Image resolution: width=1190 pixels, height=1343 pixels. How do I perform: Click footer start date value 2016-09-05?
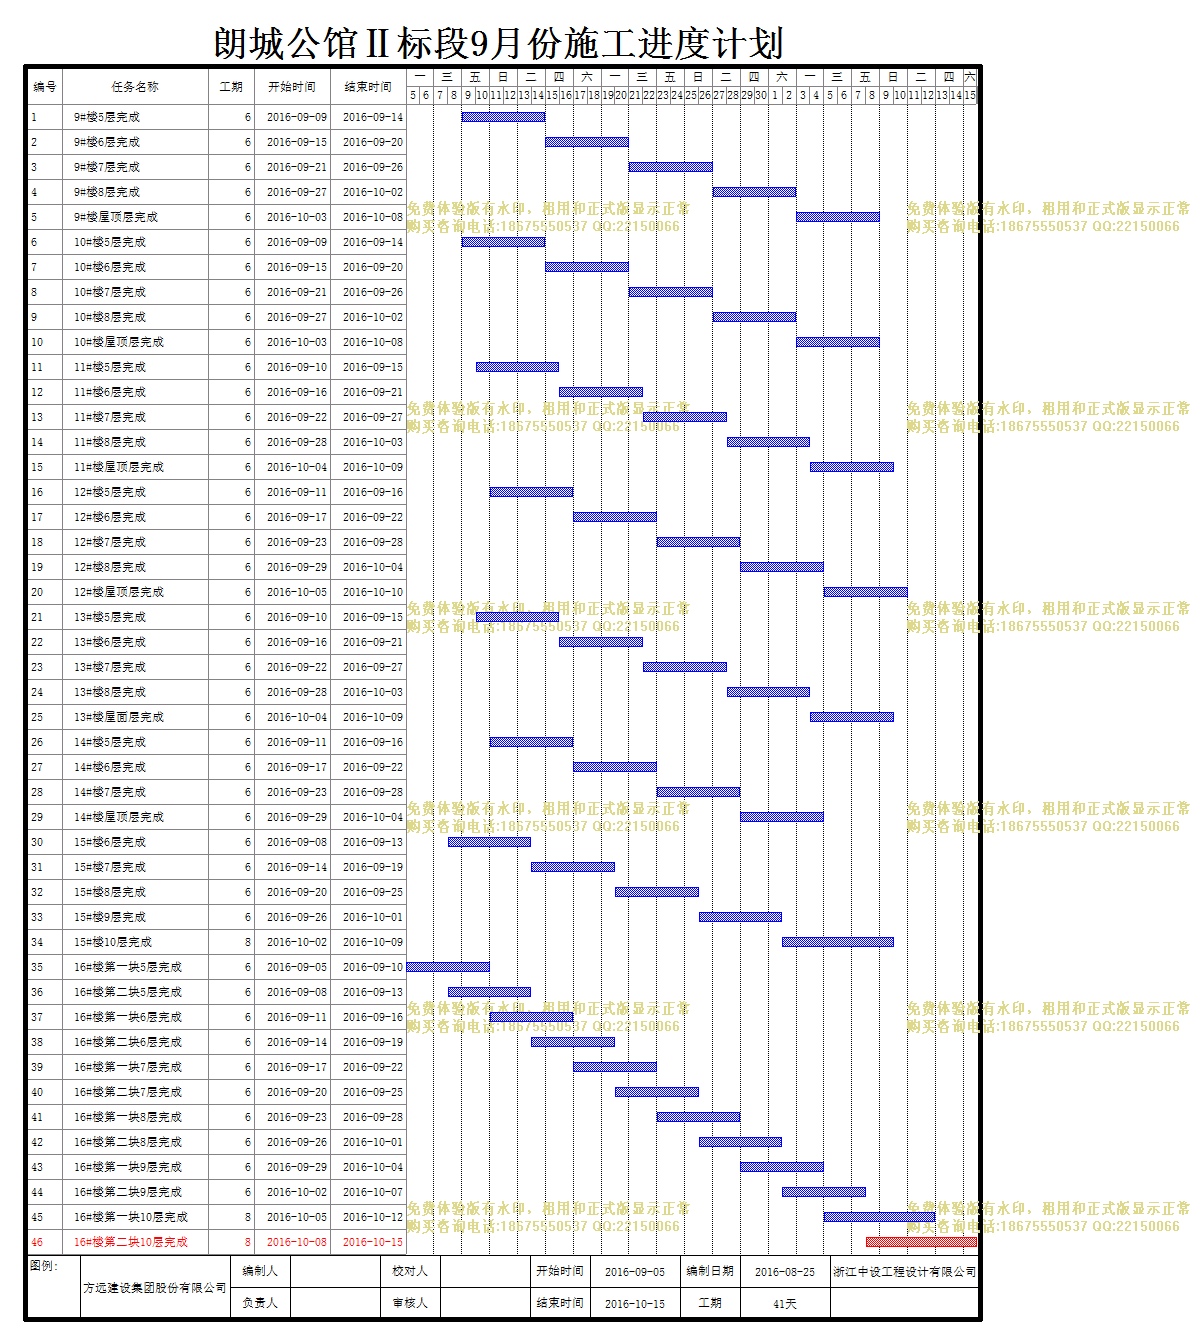pos(635,1272)
